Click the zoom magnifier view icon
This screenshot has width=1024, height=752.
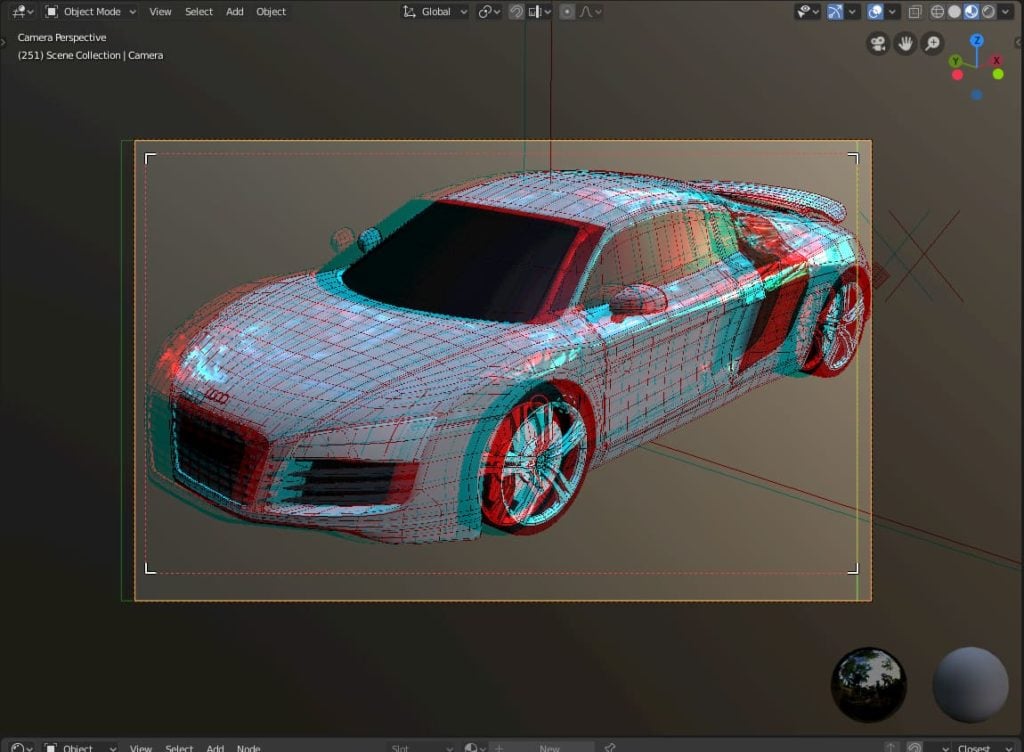[x=932, y=43]
